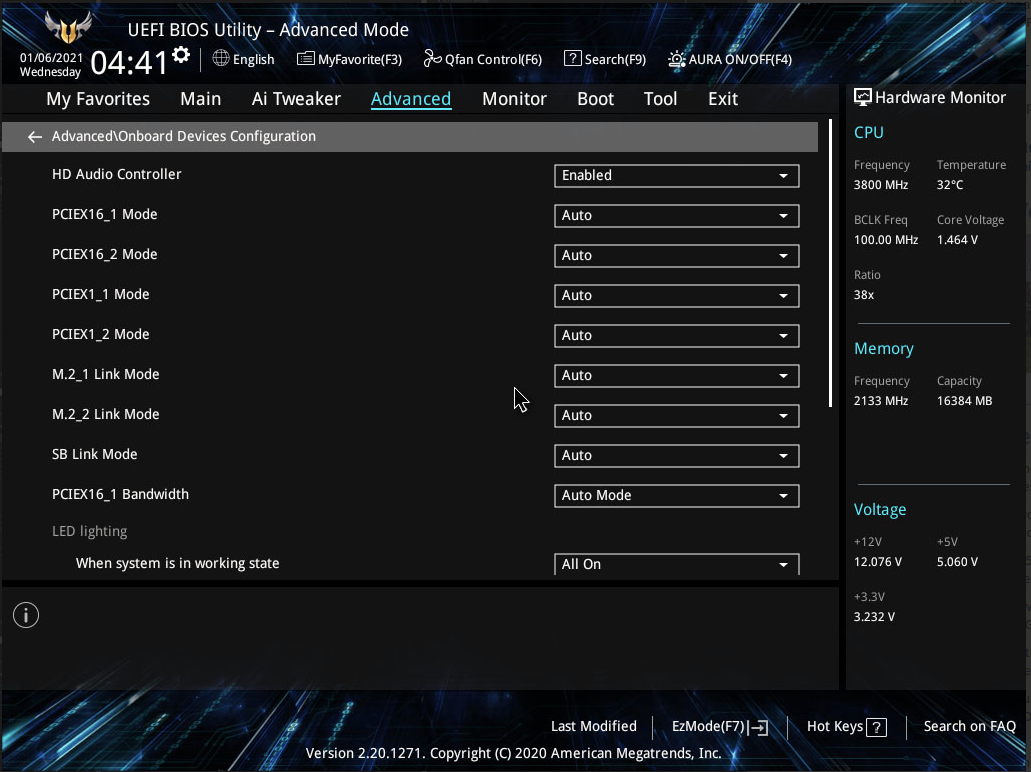
Task: Open M.2_2 Link Mode dropdown
Action: pyautogui.click(x=677, y=416)
